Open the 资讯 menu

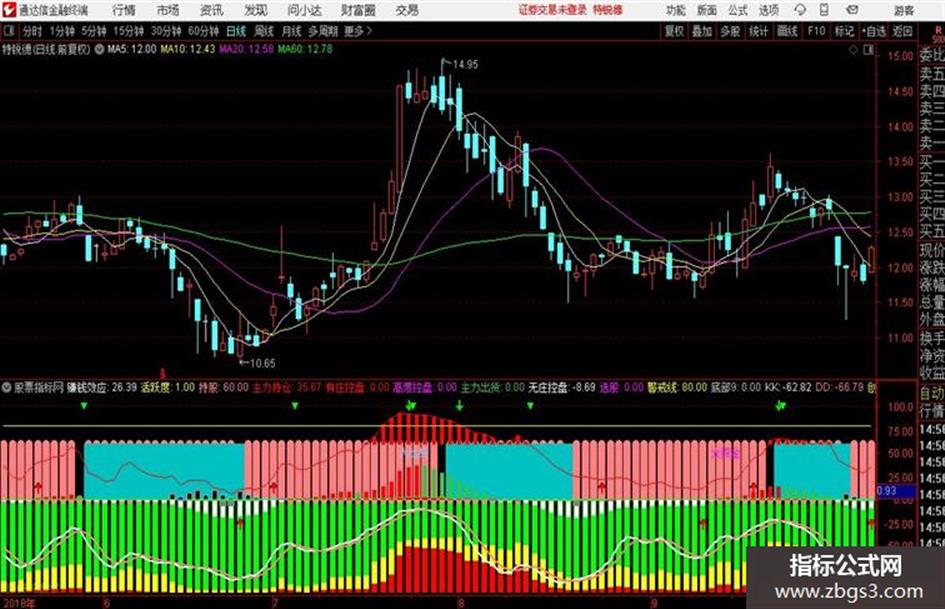pyautogui.click(x=212, y=10)
